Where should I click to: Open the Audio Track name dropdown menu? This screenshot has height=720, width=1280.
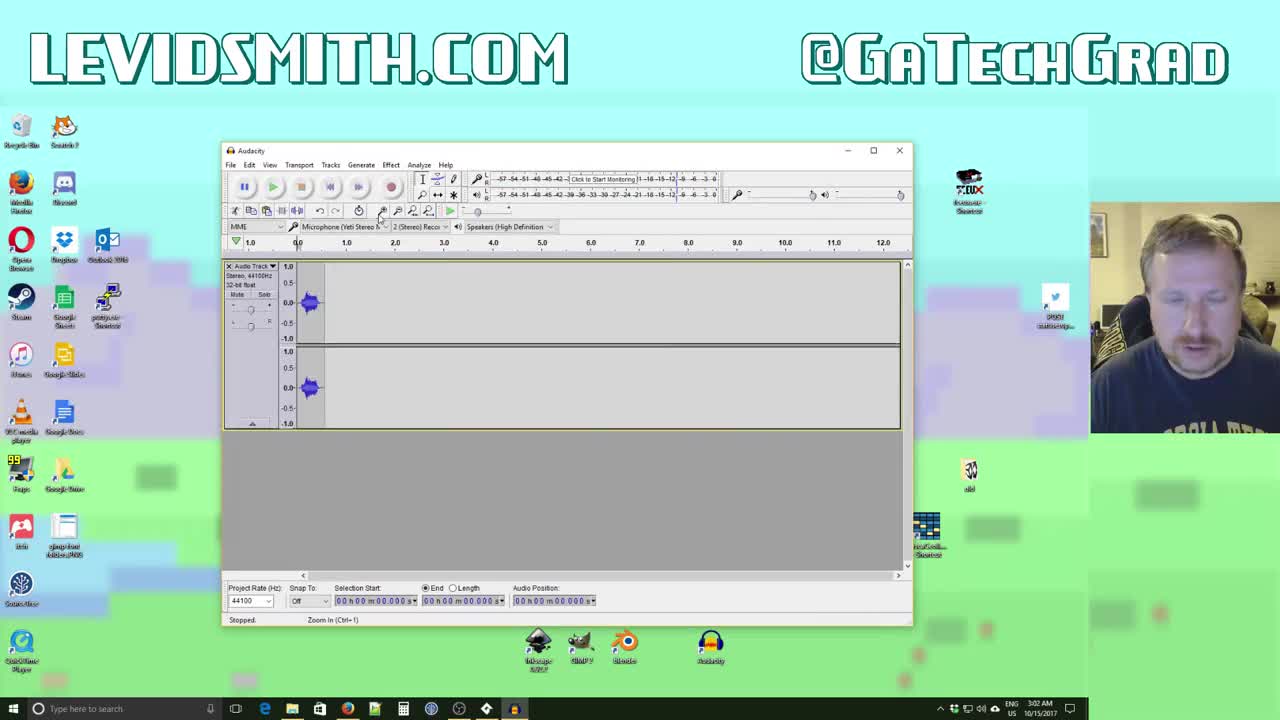[x=254, y=267]
